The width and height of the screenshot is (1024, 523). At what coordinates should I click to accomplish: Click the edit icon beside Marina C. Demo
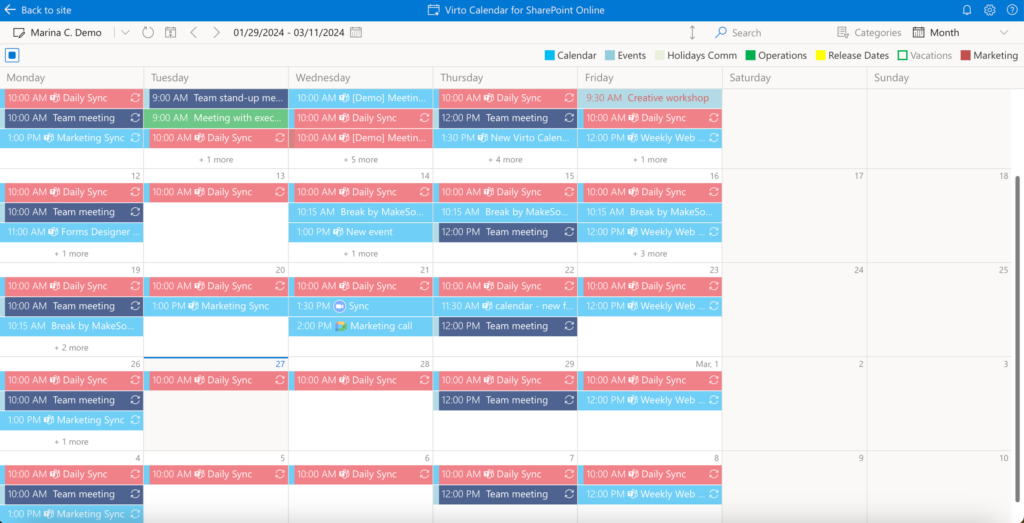19,33
